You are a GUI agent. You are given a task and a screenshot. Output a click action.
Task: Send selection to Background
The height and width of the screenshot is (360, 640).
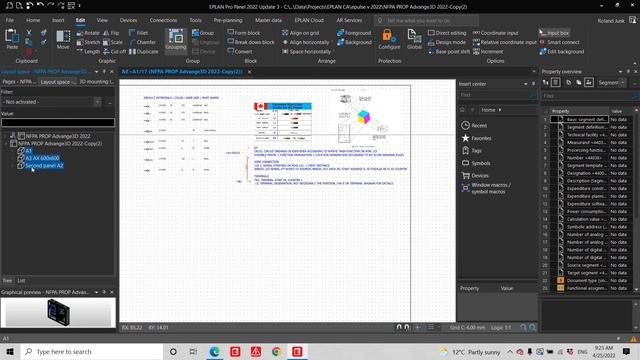[x=354, y=42]
